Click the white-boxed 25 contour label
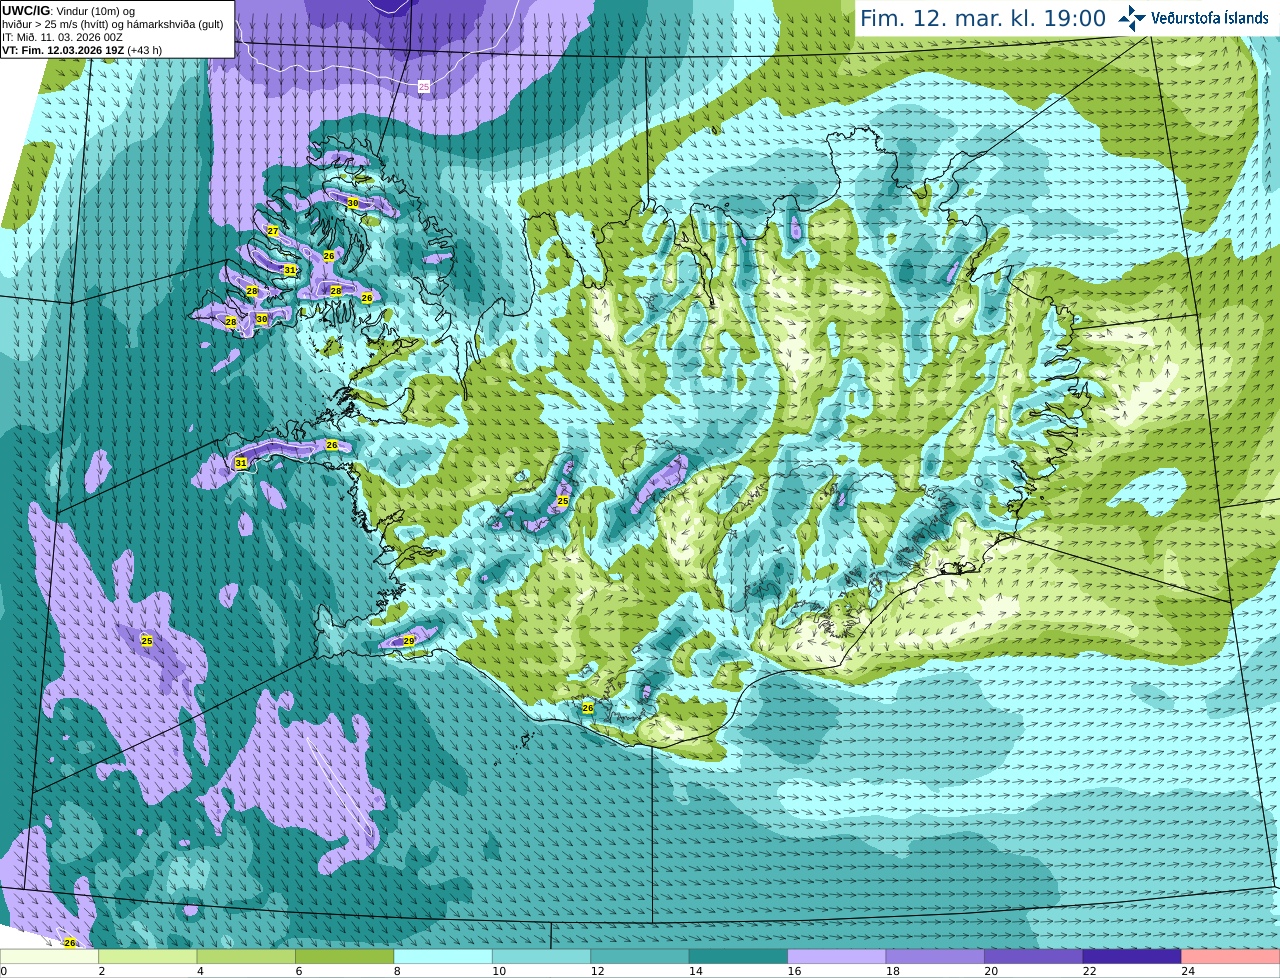This screenshot has width=1280, height=978. click(x=424, y=87)
